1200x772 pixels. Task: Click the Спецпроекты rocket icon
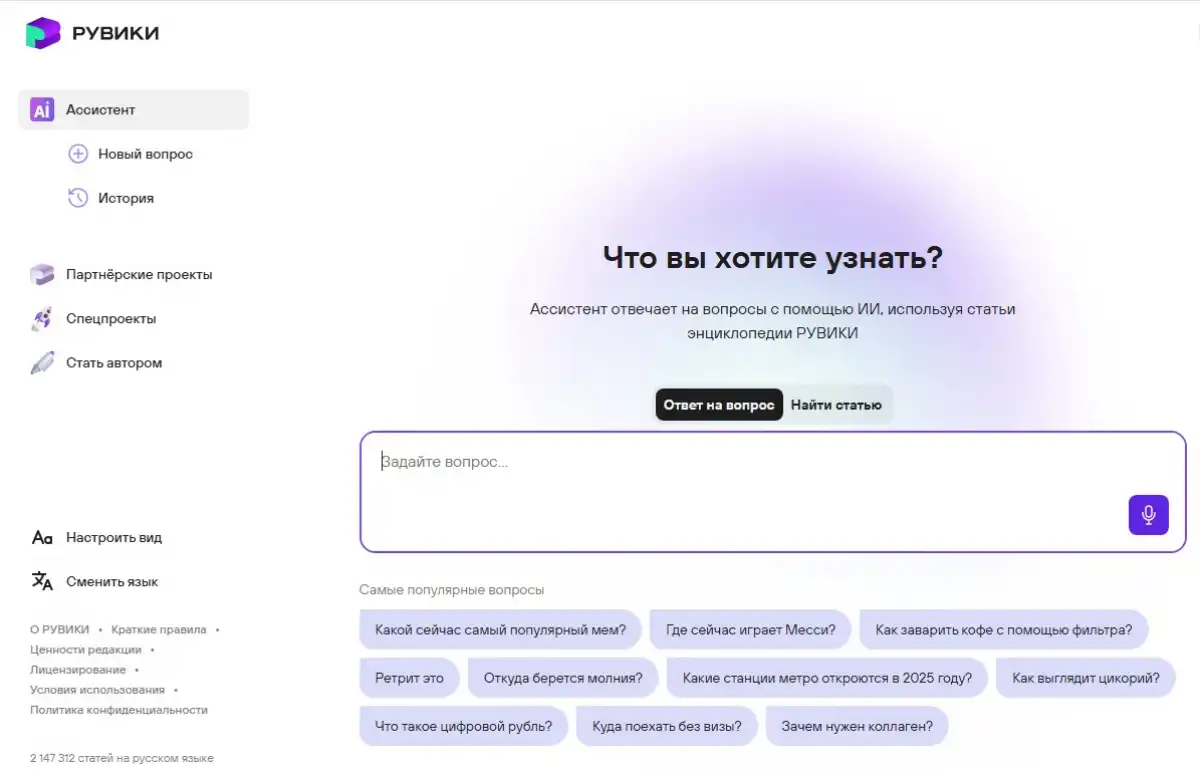click(42, 319)
